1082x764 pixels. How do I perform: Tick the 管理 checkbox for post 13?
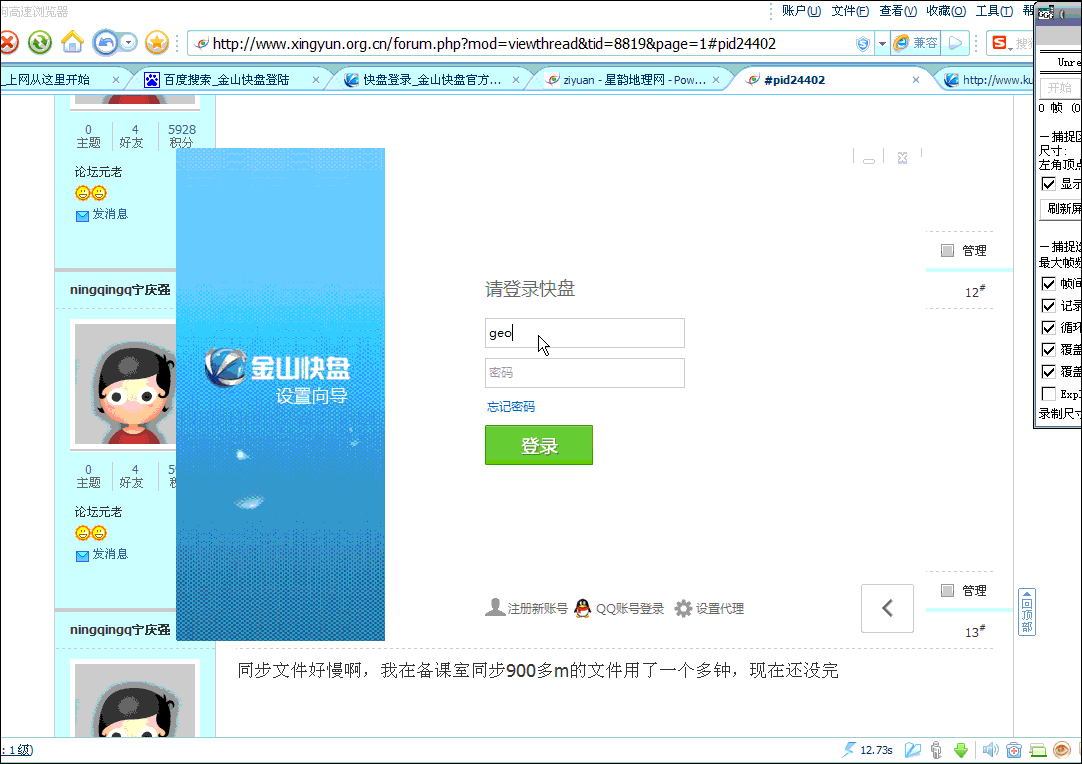pyautogui.click(x=947, y=590)
